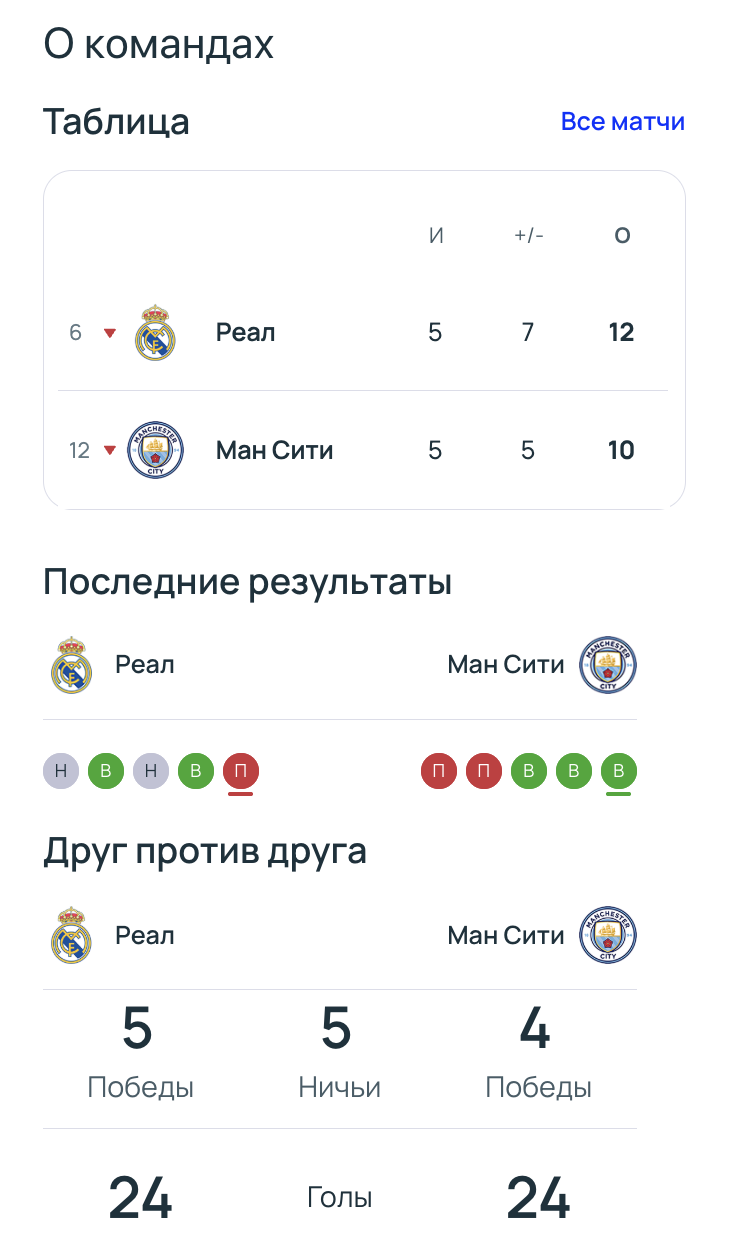Select Real's red underlined П loss result
The image size is (738, 1246).
(241, 772)
